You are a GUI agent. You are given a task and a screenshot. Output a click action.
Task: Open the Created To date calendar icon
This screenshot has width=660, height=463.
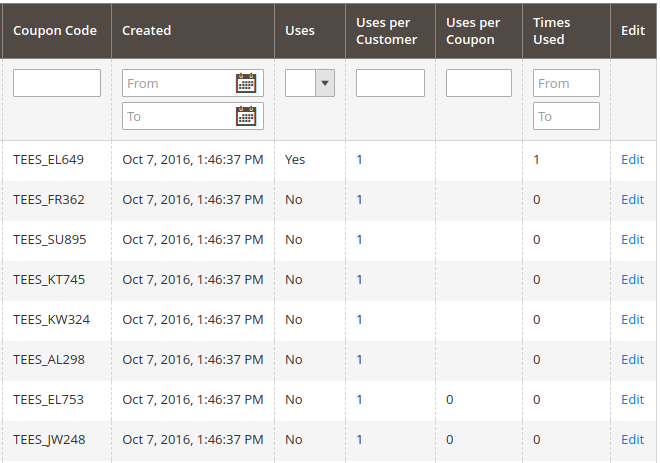tap(246, 116)
